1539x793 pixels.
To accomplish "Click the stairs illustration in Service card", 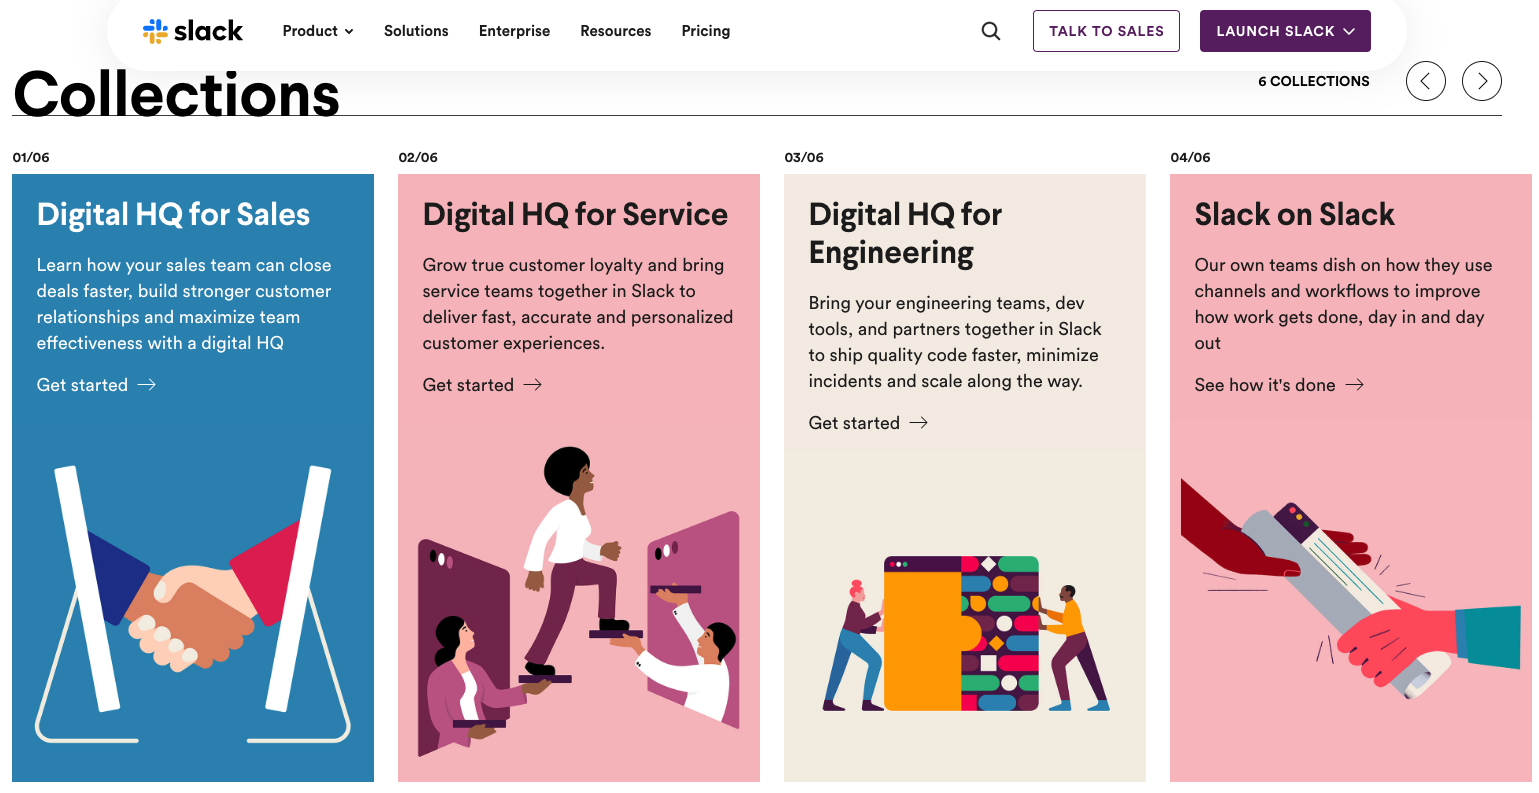I will (578, 603).
